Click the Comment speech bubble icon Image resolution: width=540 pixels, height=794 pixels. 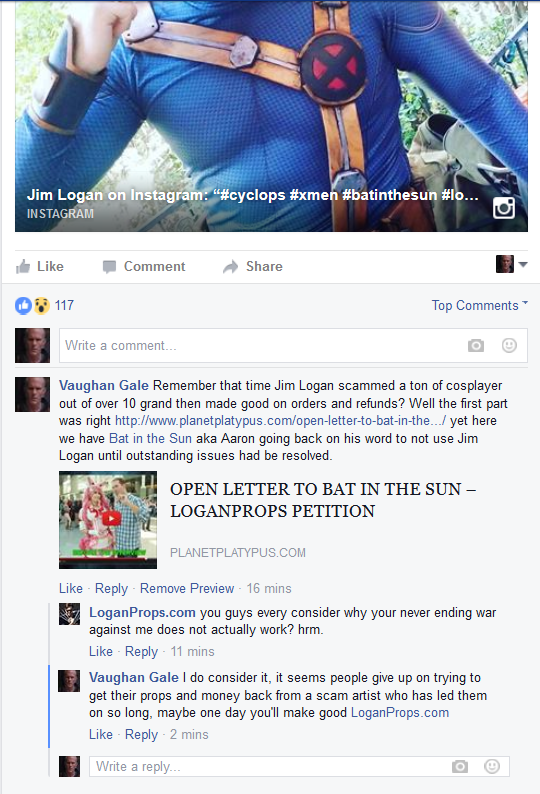[109, 267]
